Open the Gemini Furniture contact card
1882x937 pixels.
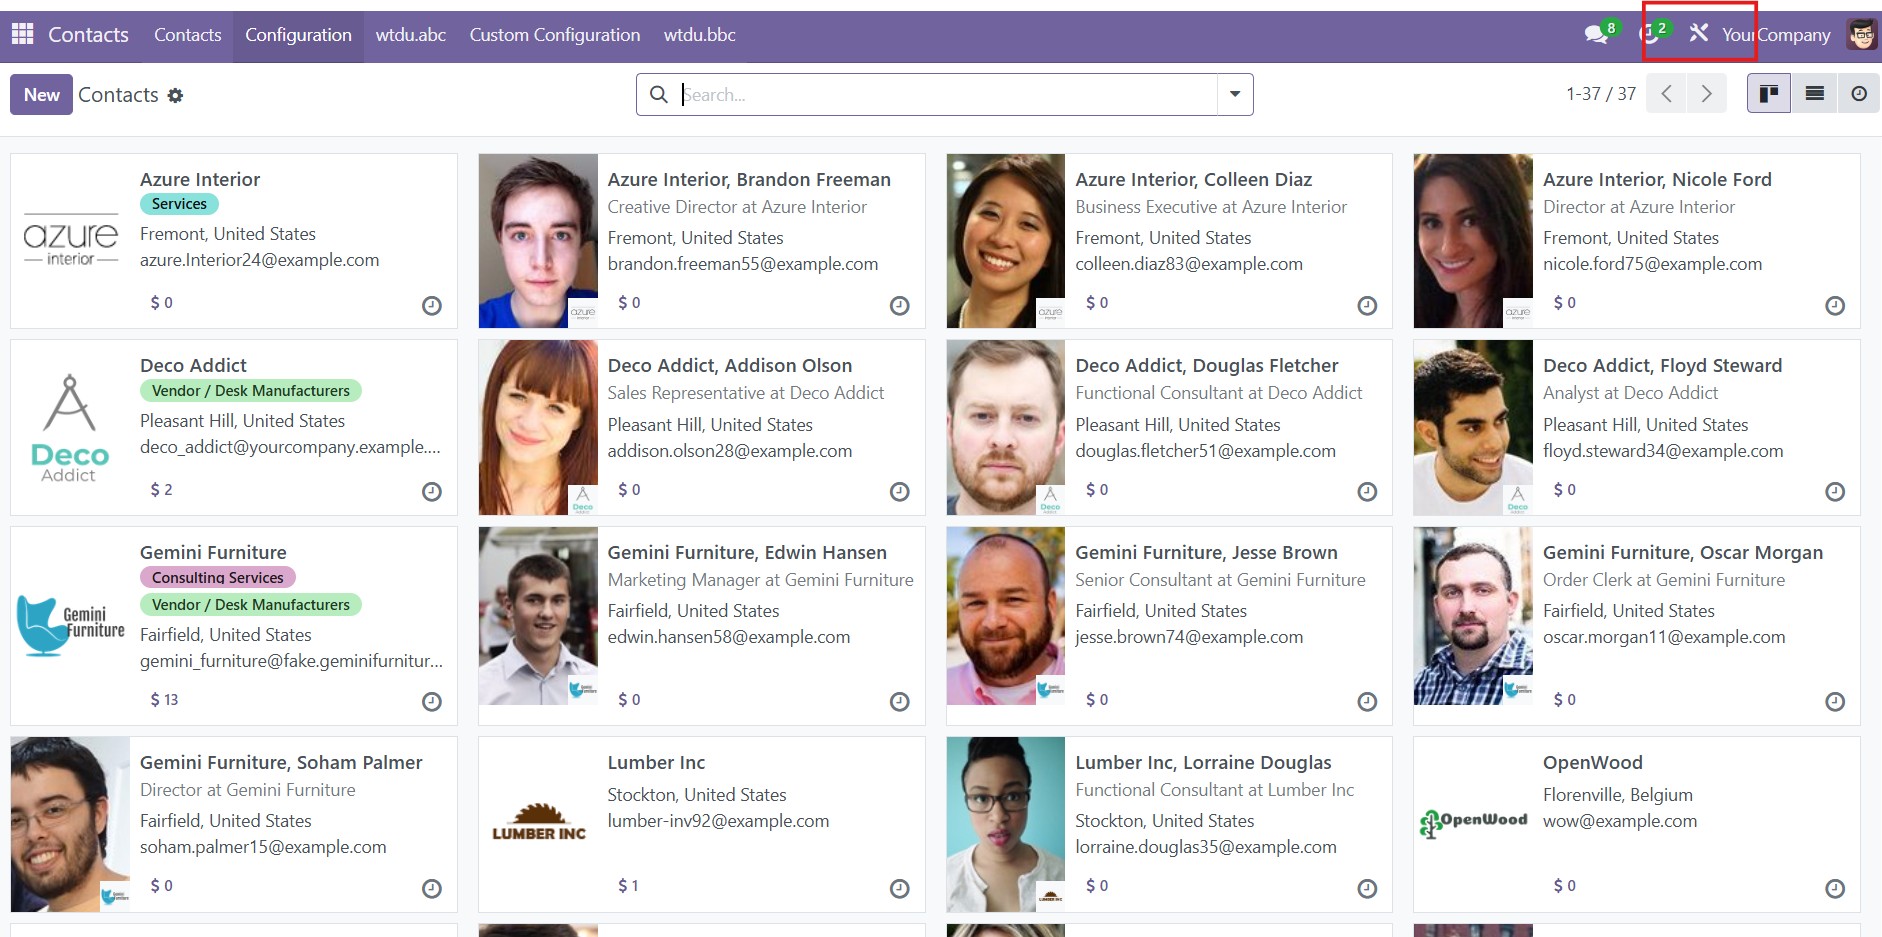pyautogui.click(x=213, y=552)
